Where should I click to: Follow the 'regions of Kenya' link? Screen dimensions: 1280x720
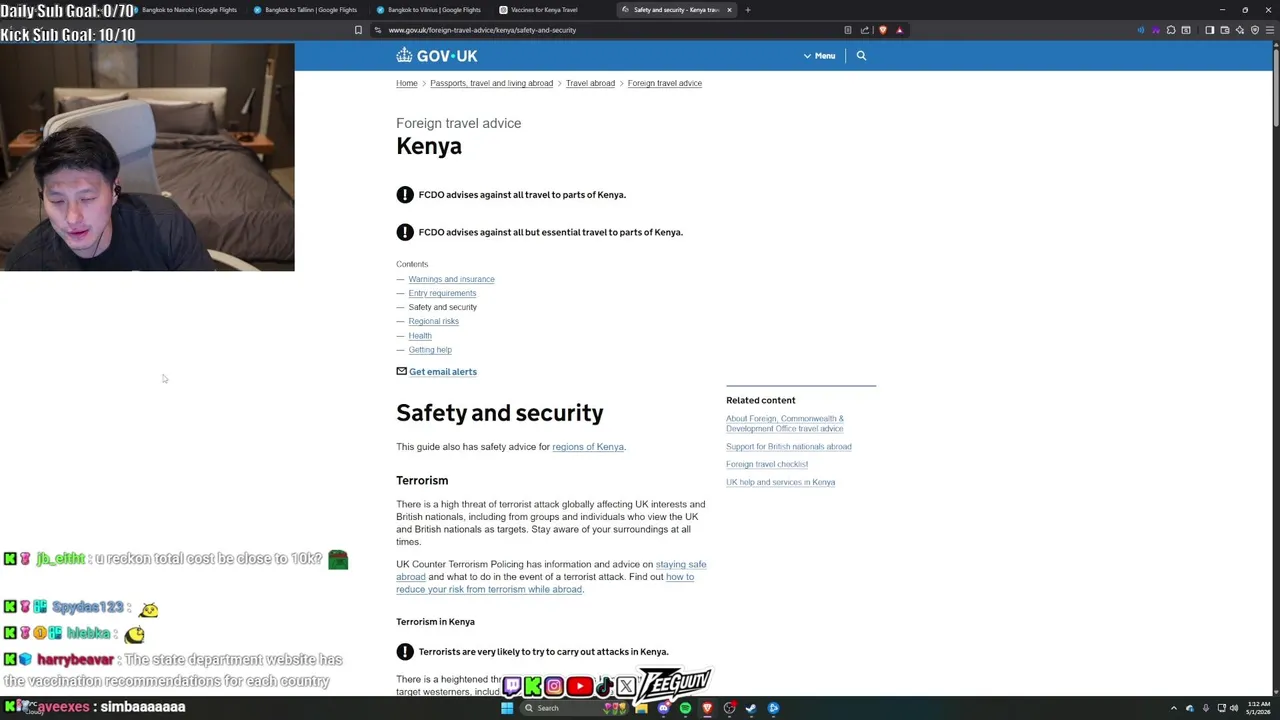click(588, 447)
